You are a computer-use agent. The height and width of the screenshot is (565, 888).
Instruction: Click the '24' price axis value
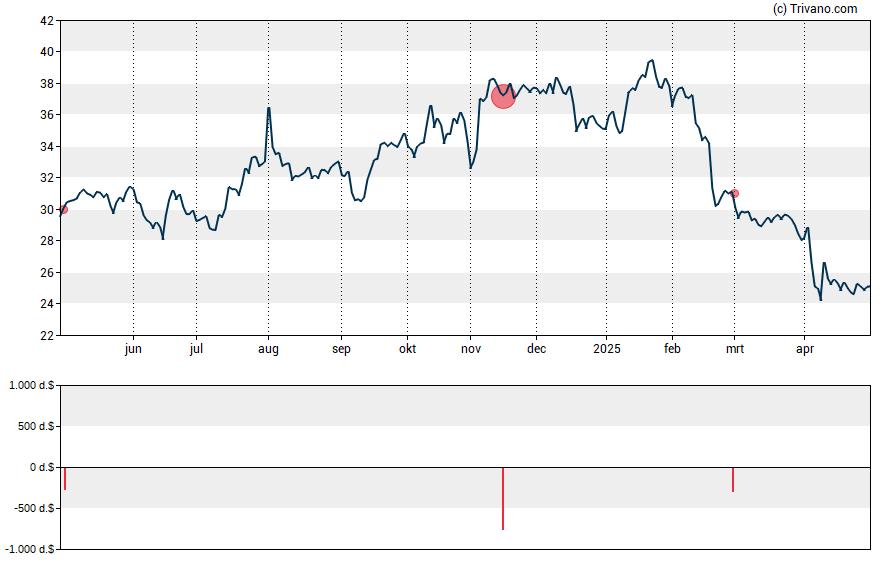click(x=47, y=304)
